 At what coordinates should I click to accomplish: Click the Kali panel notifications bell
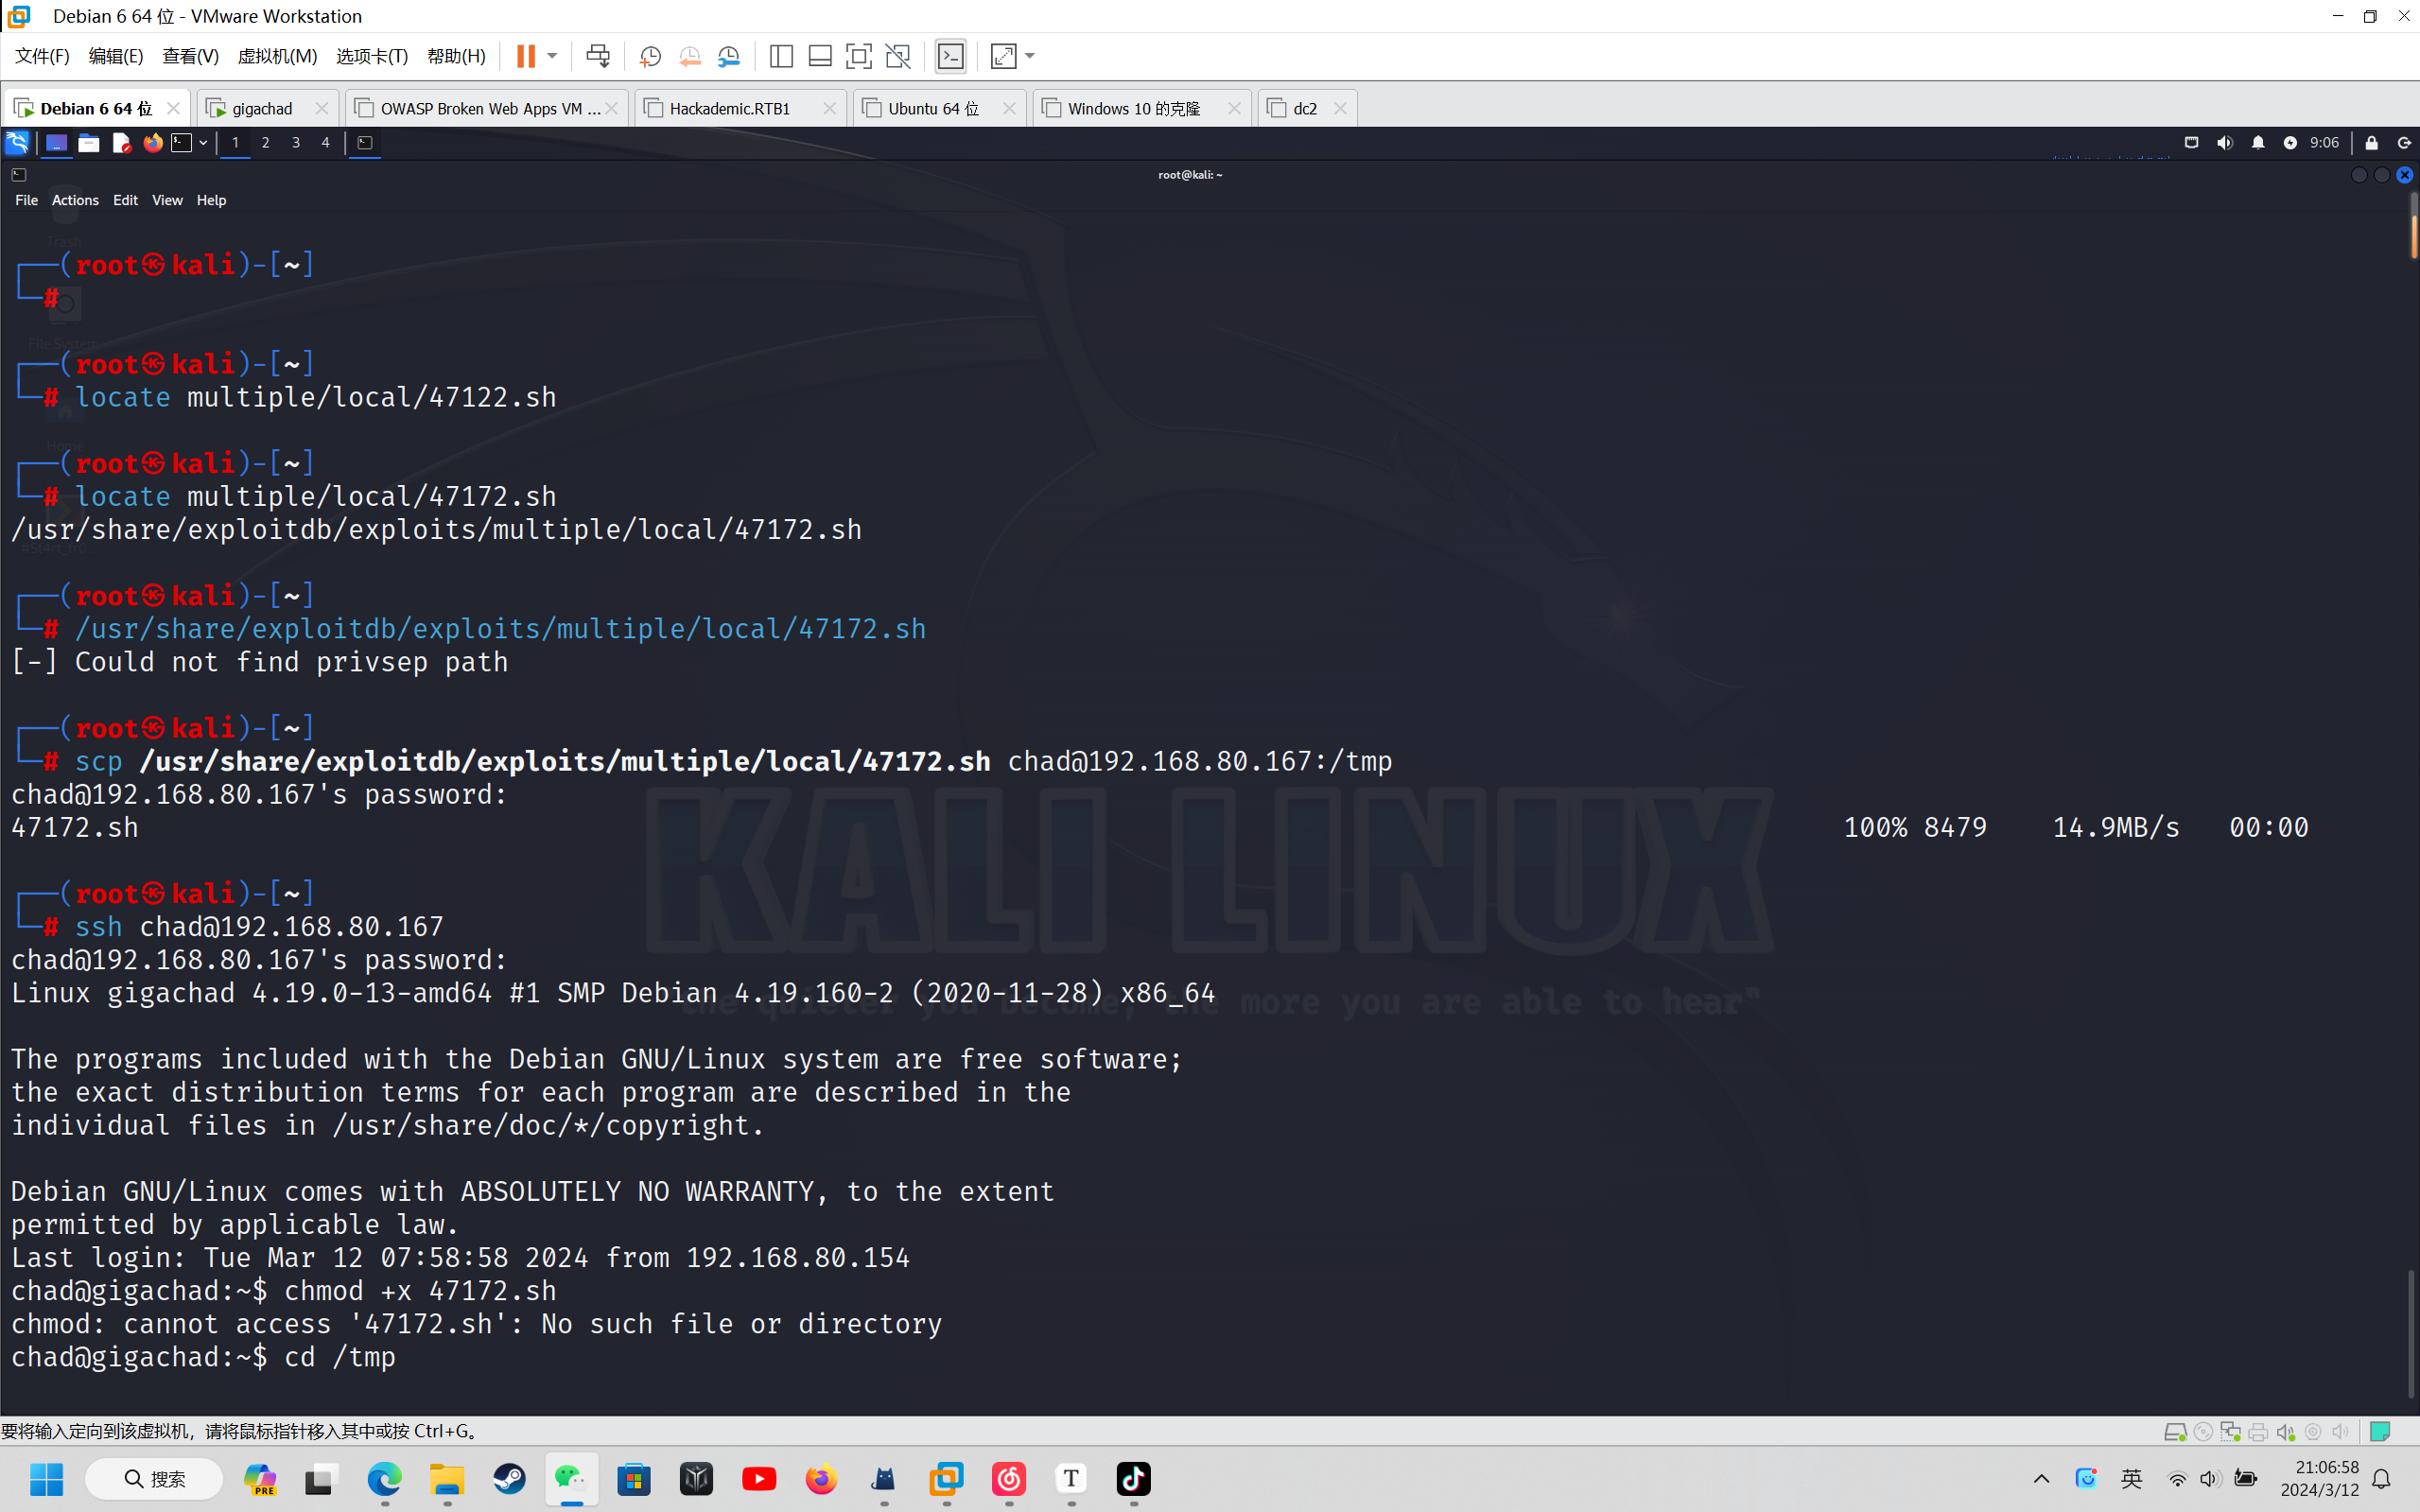(x=2258, y=143)
